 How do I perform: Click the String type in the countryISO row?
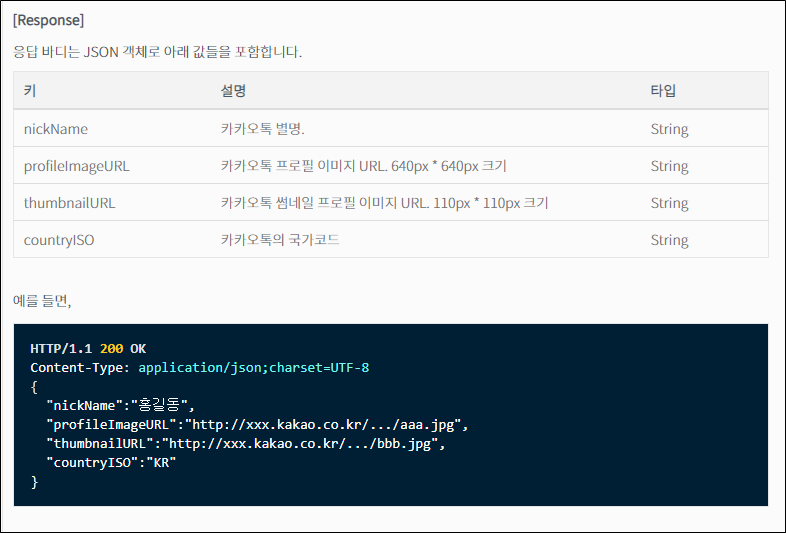tap(669, 240)
